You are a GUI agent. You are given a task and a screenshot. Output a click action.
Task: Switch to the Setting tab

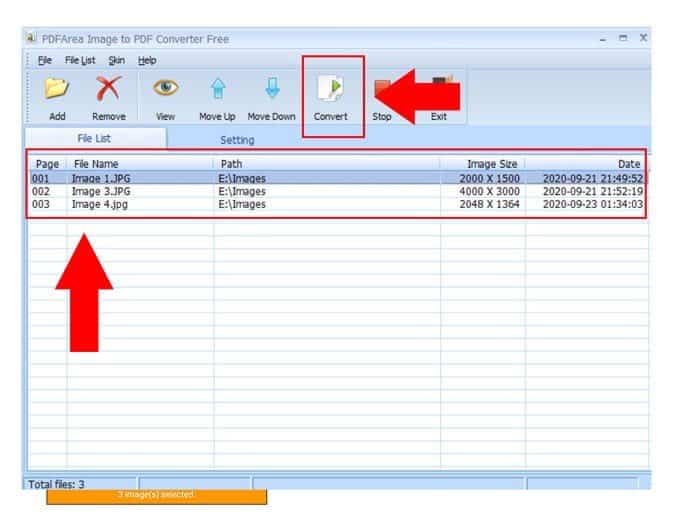point(237,140)
